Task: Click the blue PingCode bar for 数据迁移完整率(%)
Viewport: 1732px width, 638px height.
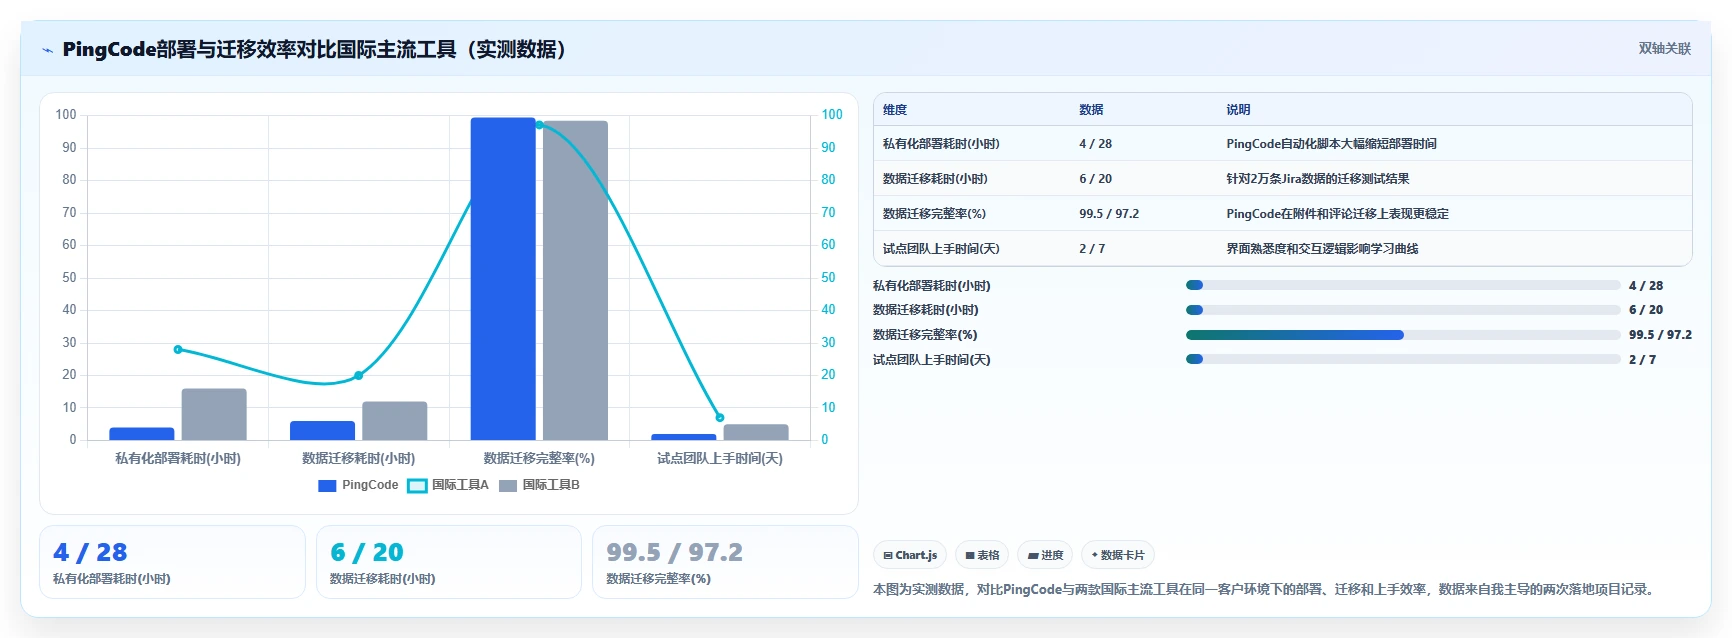Action: coord(503,279)
